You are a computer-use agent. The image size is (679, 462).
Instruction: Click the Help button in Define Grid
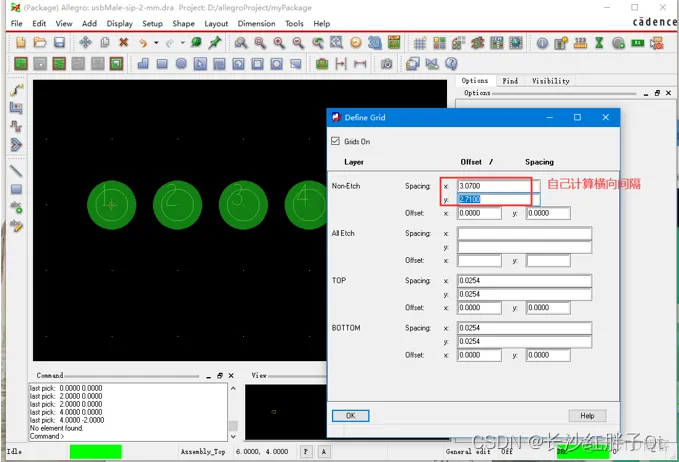click(x=587, y=416)
